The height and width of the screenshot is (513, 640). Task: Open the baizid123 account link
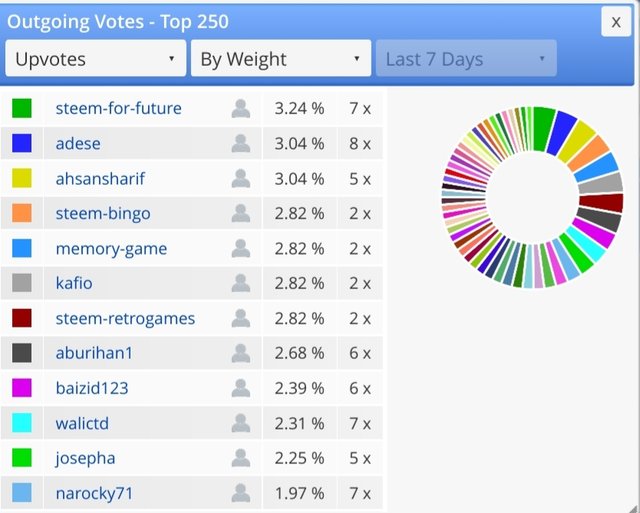[92, 388]
